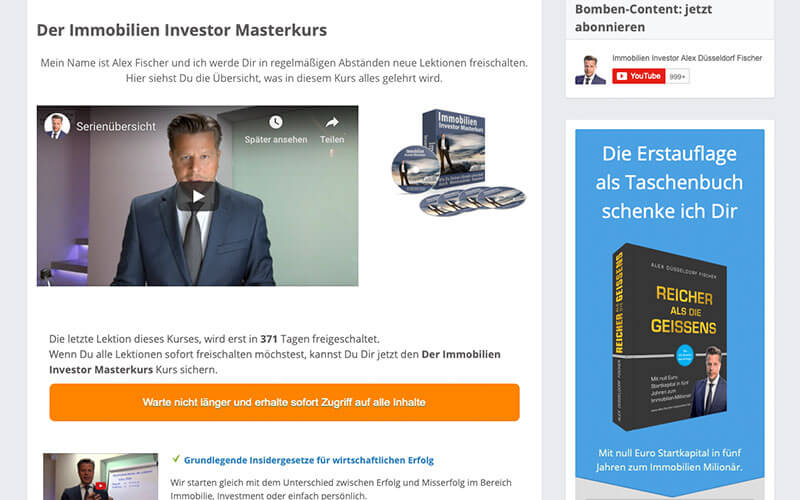The width and height of the screenshot is (800, 500).
Task: Open the Grundlegende Insidergesetze lesson link
Action: (x=309, y=460)
